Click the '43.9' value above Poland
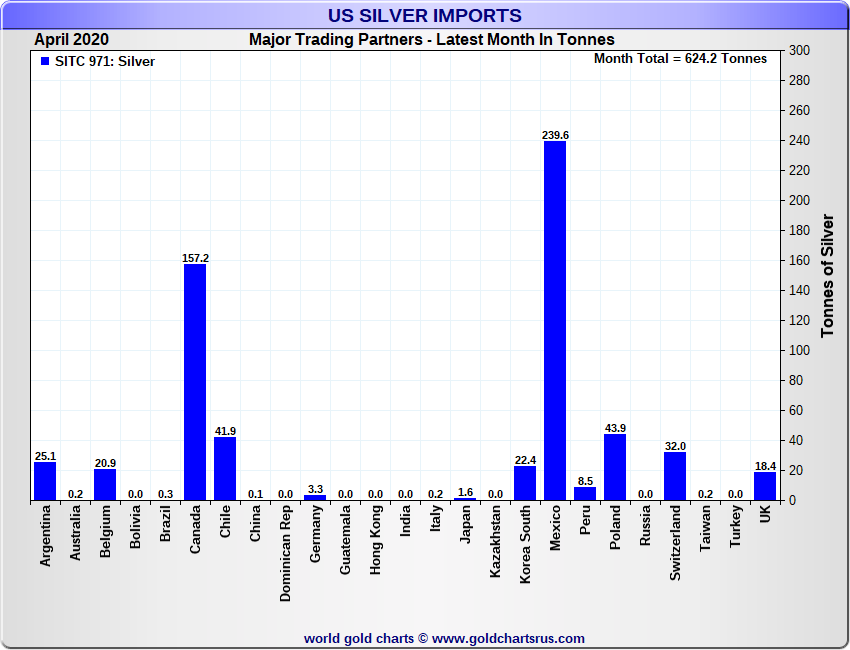Screen dimensions: 850x650 (x=615, y=428)
